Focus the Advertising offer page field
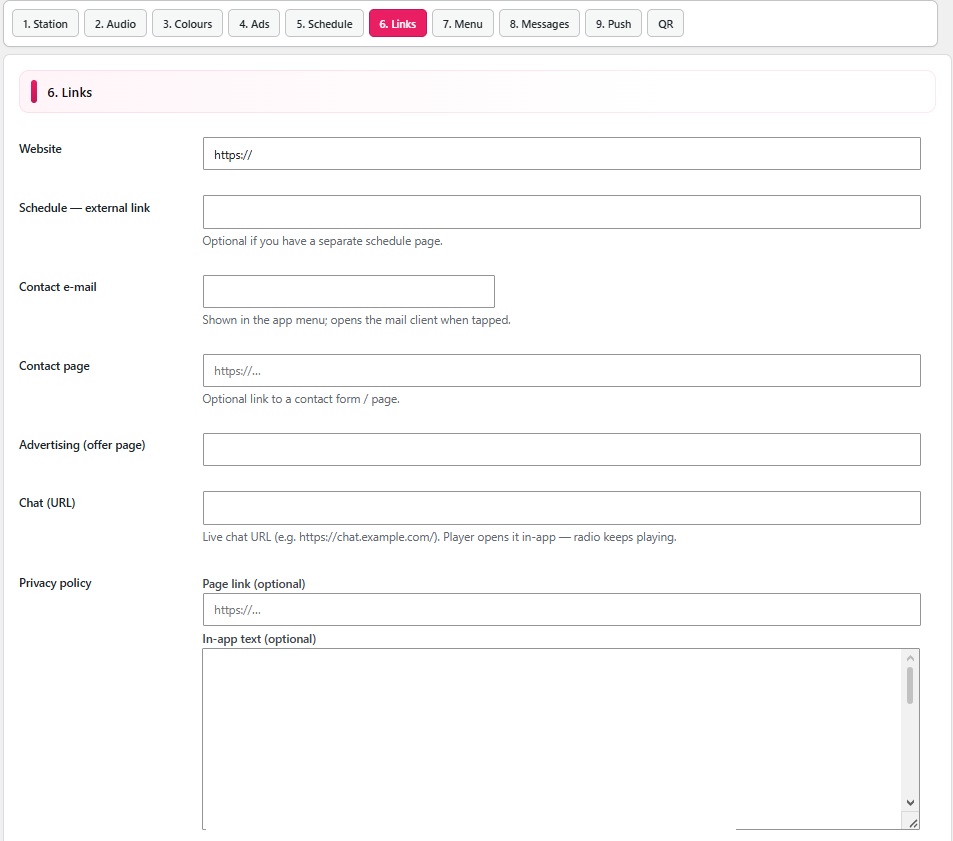Screen dimensions: 953x841 pos(562,450)
